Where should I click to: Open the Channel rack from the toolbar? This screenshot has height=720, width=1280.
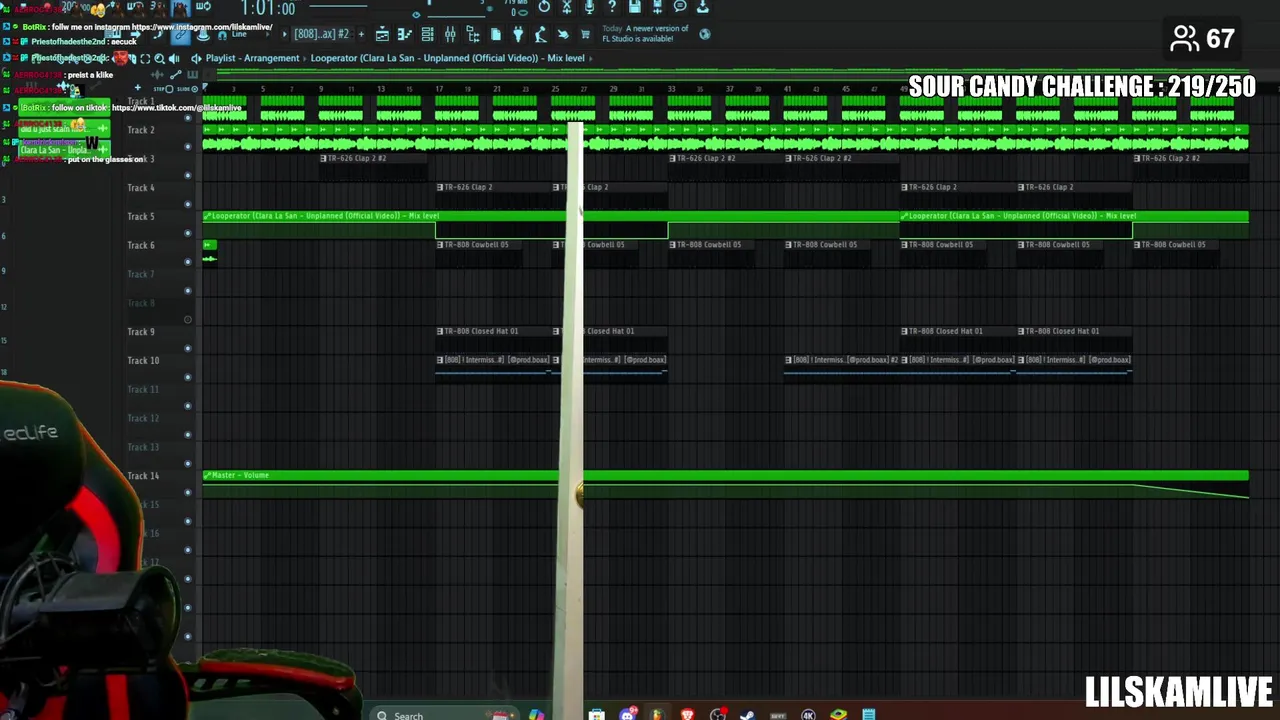click(x=428, y=35)
